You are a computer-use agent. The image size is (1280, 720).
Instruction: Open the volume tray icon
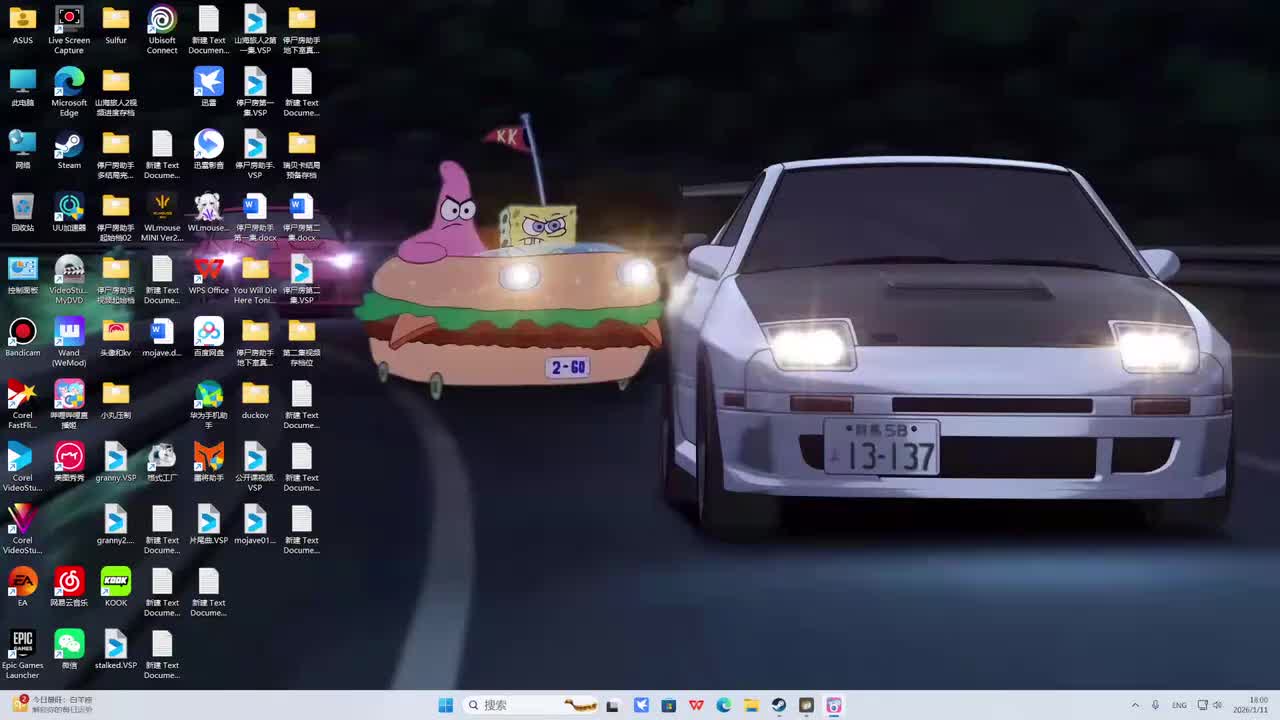pyautogui.click(x=1218, y=705)
